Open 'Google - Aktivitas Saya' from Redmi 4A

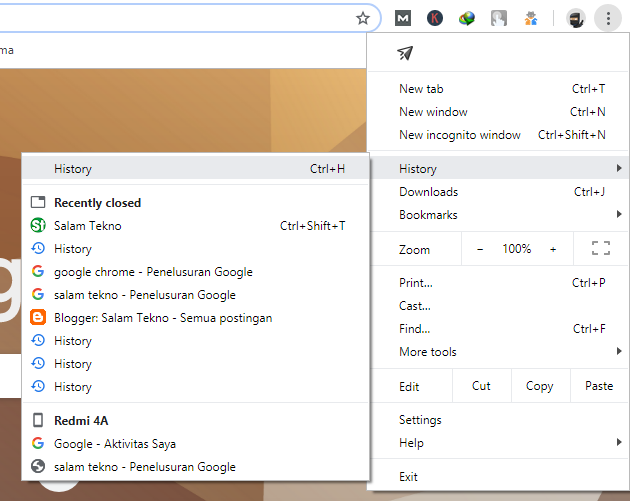pyautogui.click(x=196, y=444)
